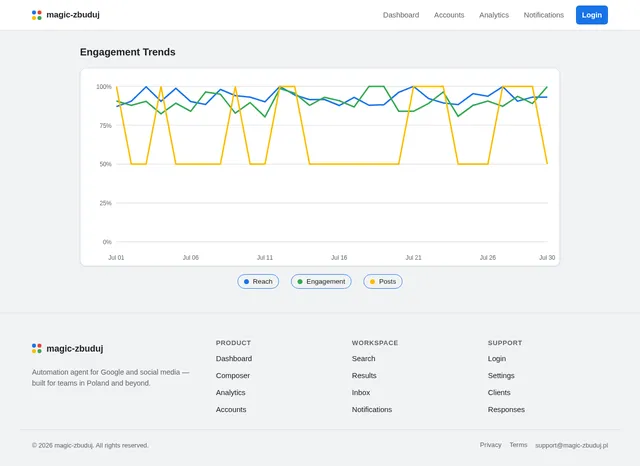Click the Jul 01 x-axis label
640x466 pixels.
116,257
